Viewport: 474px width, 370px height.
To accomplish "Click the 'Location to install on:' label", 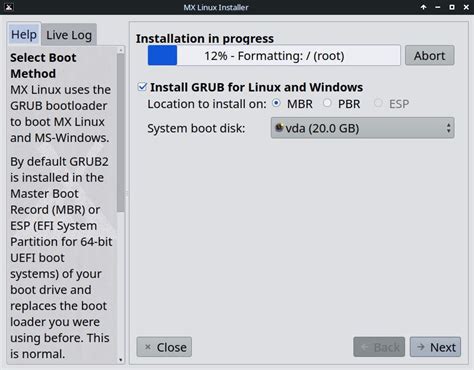I will click(x=207, y=104).
